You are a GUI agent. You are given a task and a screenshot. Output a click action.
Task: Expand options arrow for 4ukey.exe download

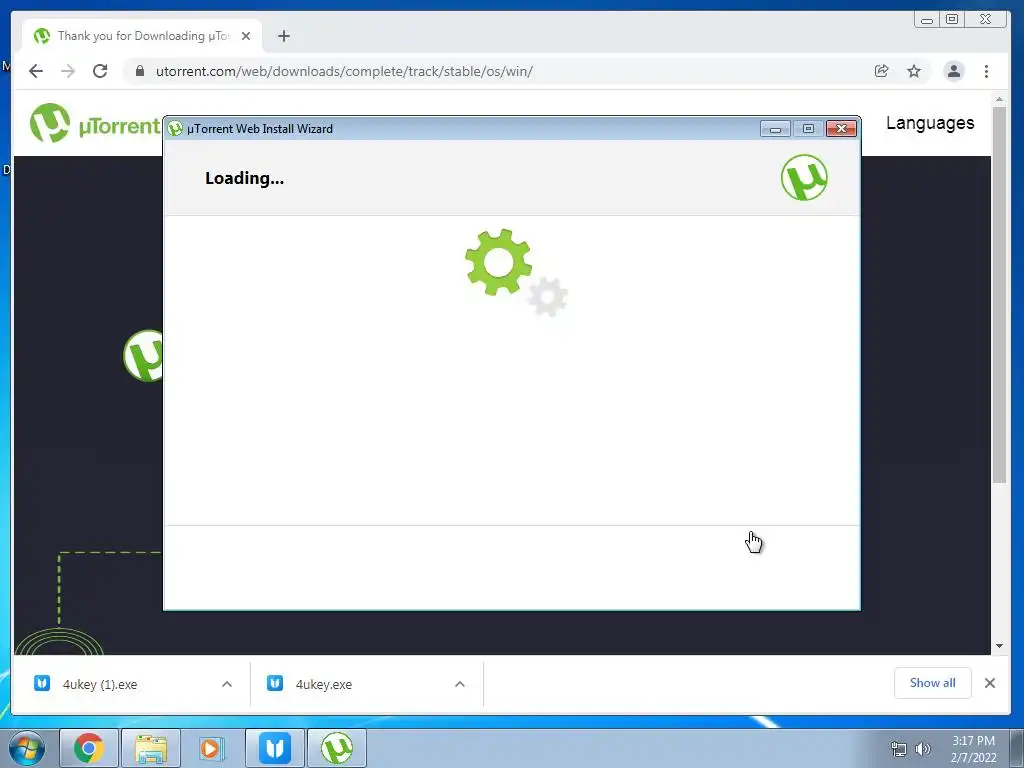pyautogui.click(x=460, y=684)
